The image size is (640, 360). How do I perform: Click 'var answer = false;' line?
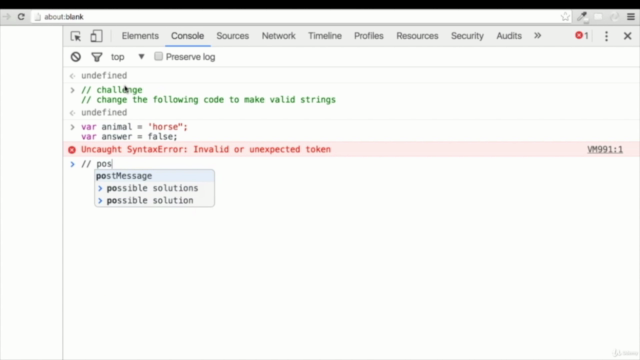click(129, 137)
